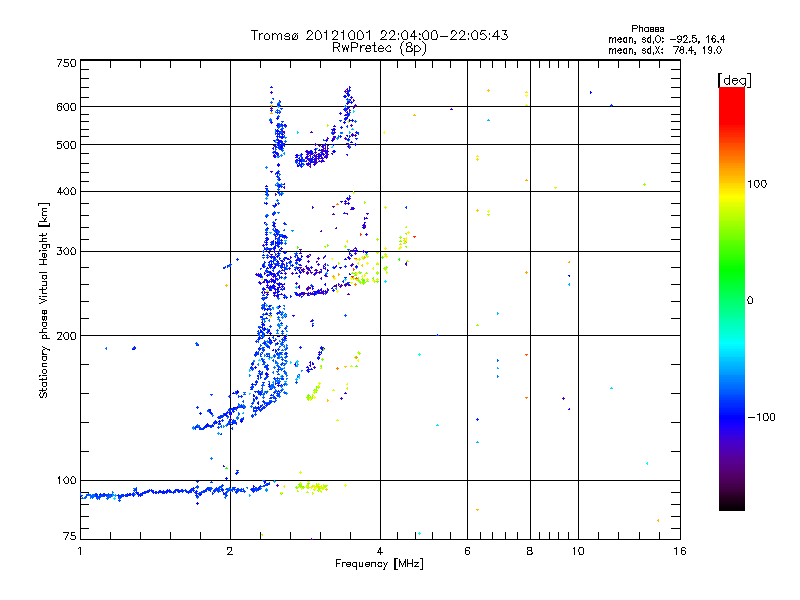This screenshot has width=800, height=600.
Task: Click the yellow-green cluster near 3 MHz below 100 km
Action: [x=311, y=487]
